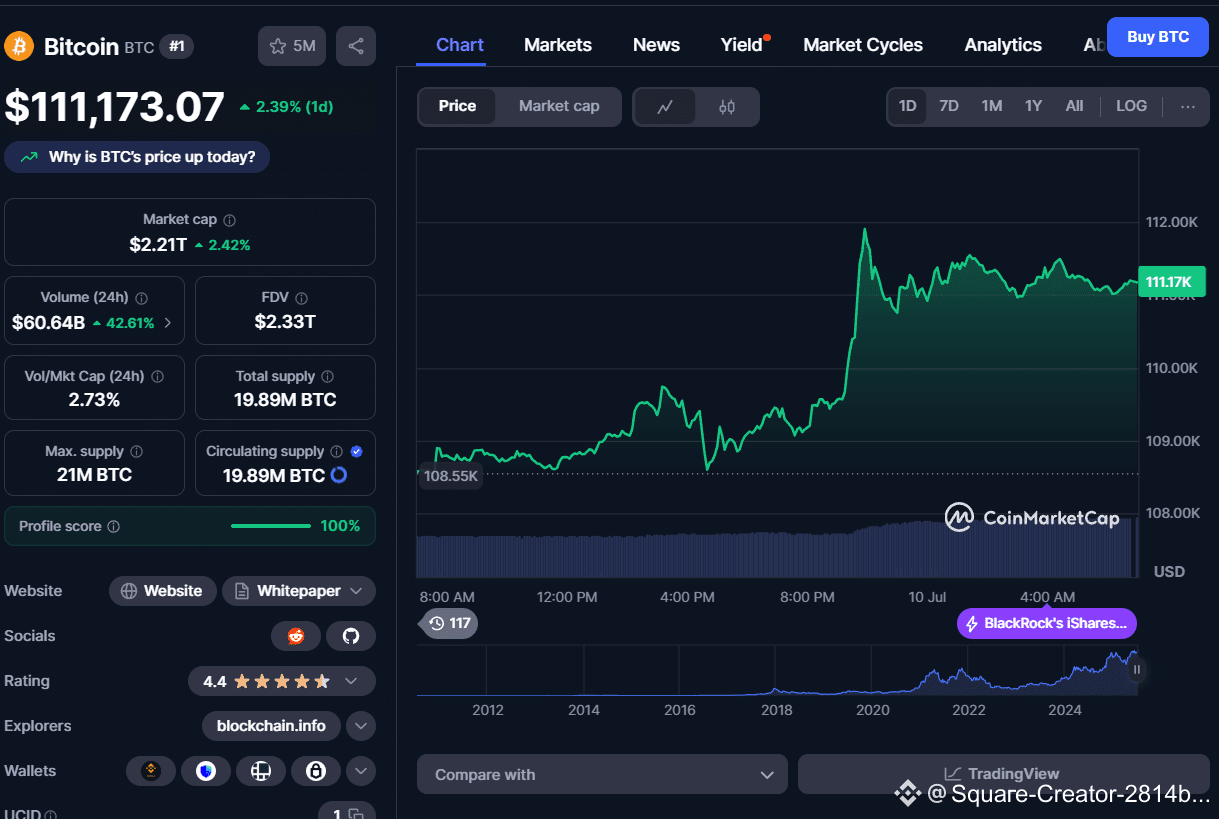Image resolution: width=1219 pixels, height=819 pixels.
Task: Open the Compare with dropdown
Action: click(x=602, y=775)
